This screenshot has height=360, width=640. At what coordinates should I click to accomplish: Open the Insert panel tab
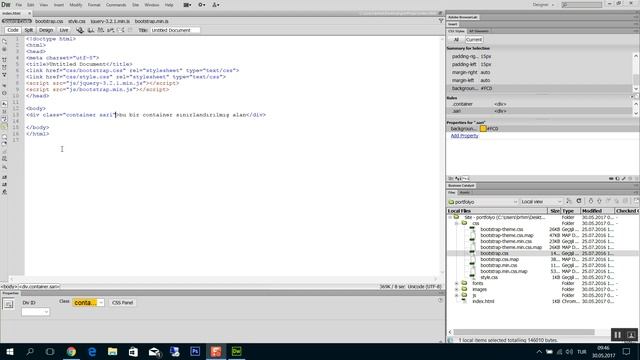click(453, 24)
